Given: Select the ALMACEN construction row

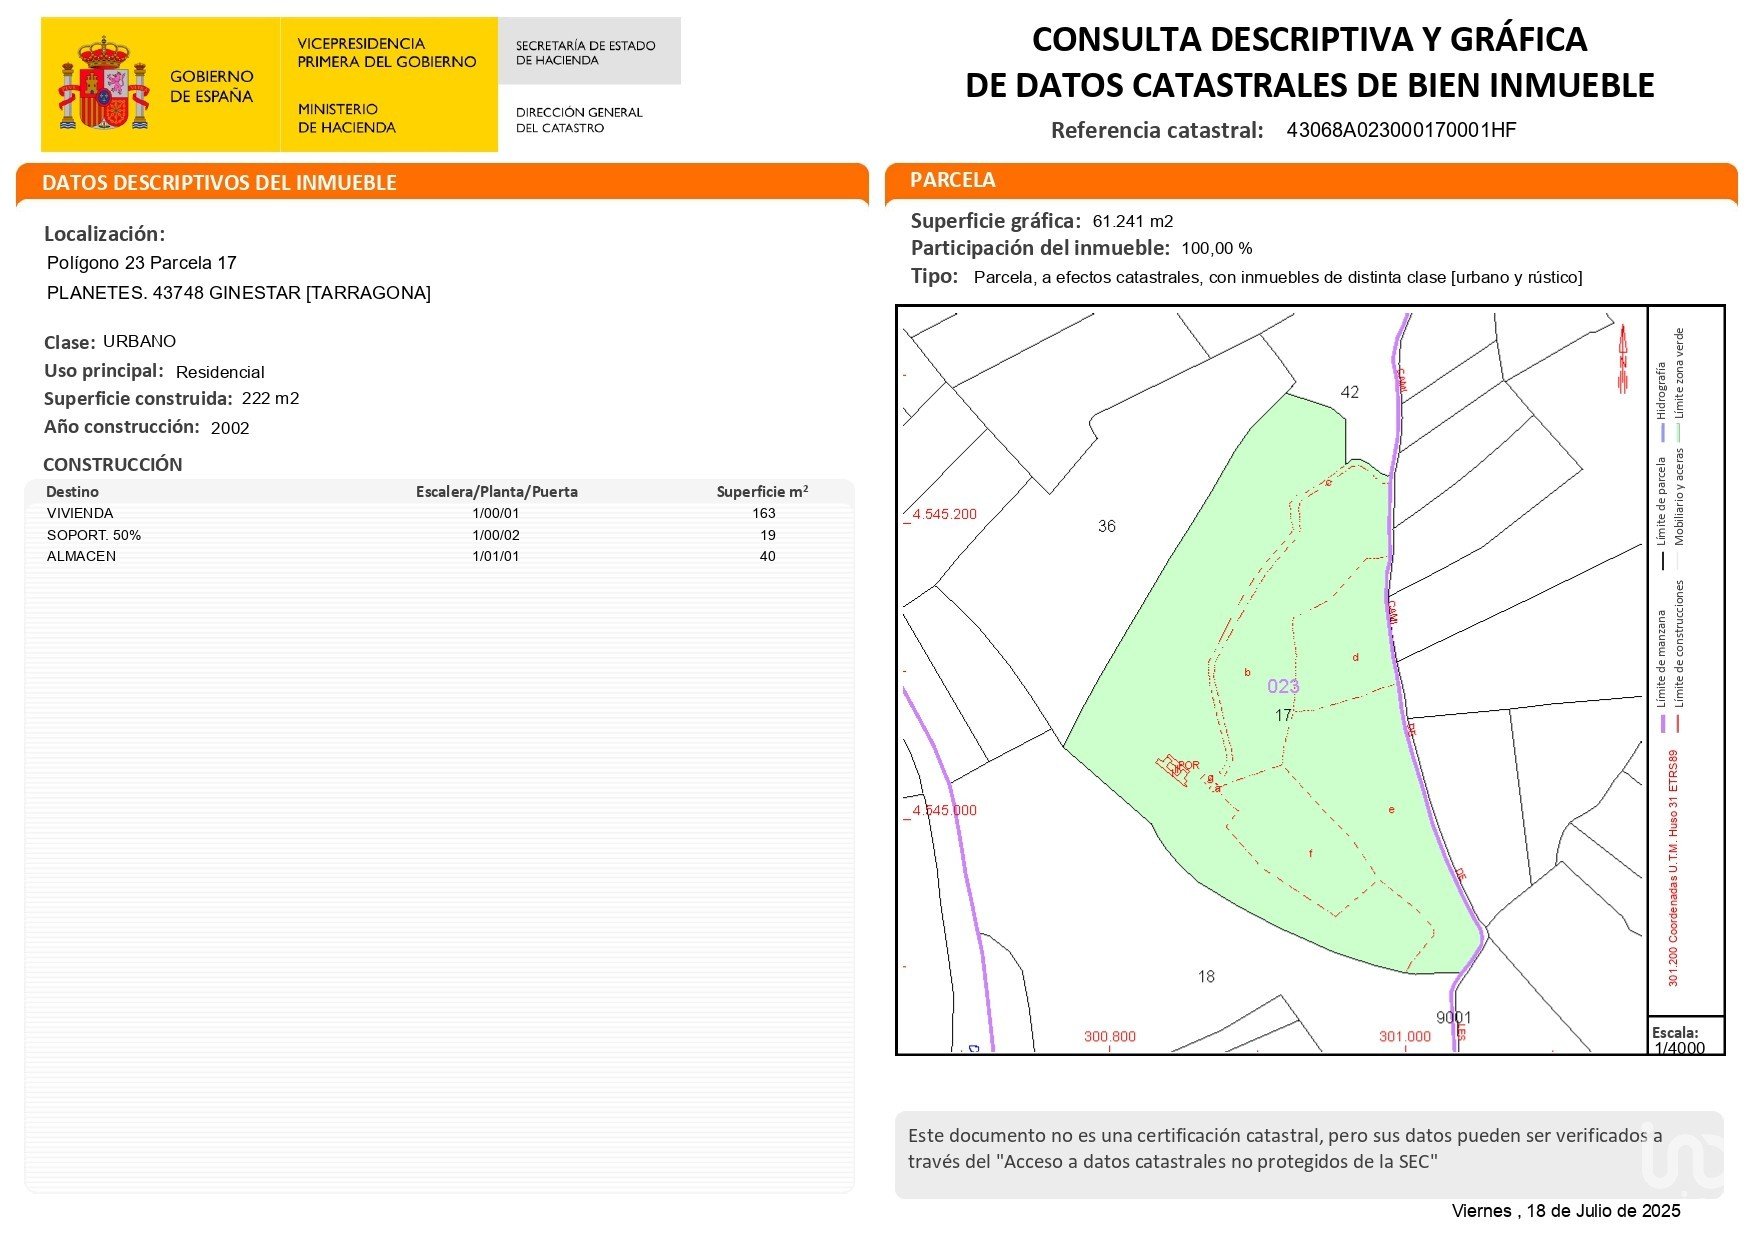Looking at the screenshot, I should [81, 556].
